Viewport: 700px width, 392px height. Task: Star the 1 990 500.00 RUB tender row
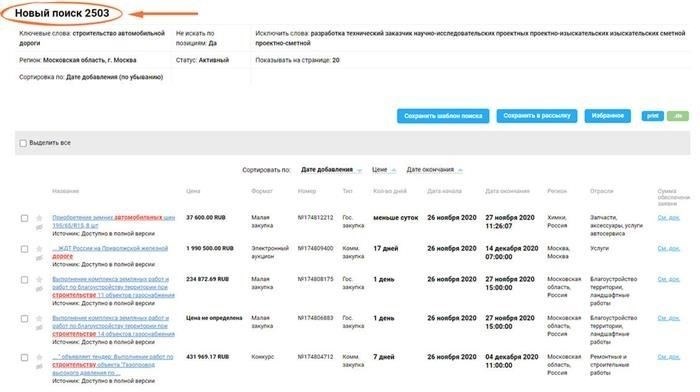[x=39, y=249]
